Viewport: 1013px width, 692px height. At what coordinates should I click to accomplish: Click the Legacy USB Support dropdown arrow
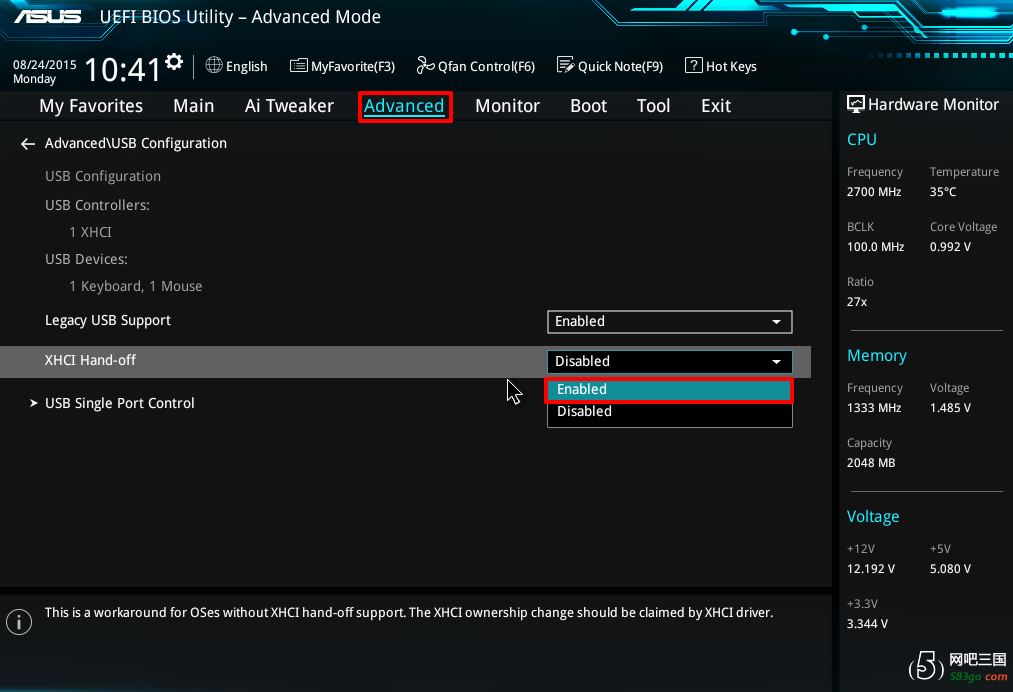(x=777, y=322)
